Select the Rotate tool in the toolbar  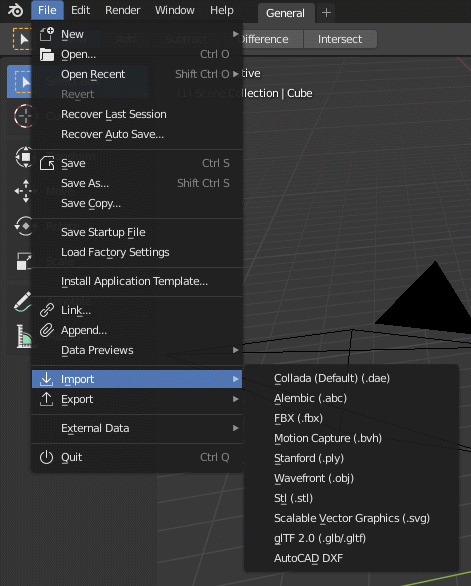click(x=23, y=226)
